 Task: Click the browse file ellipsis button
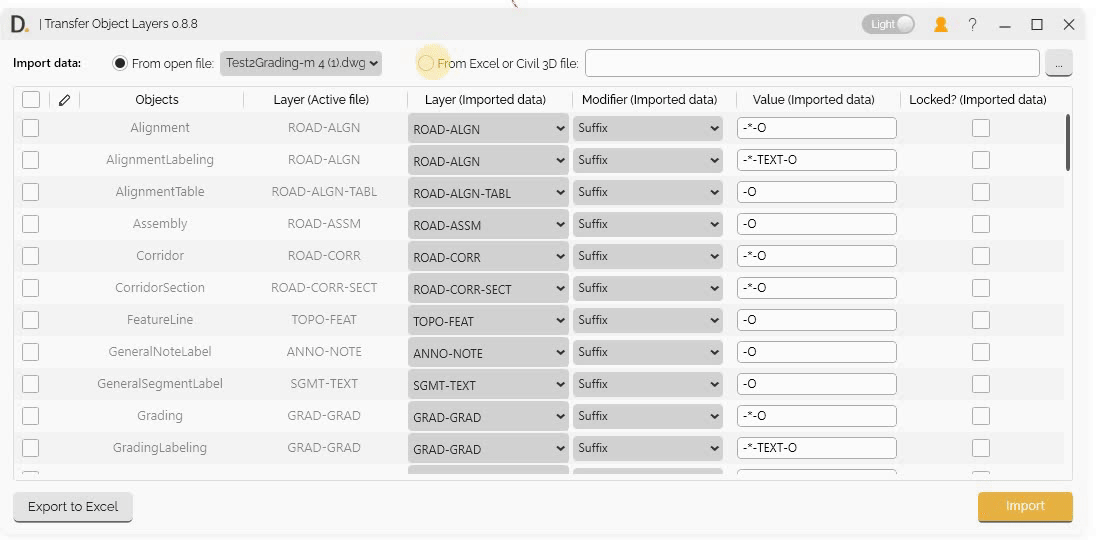[1059, 63]
